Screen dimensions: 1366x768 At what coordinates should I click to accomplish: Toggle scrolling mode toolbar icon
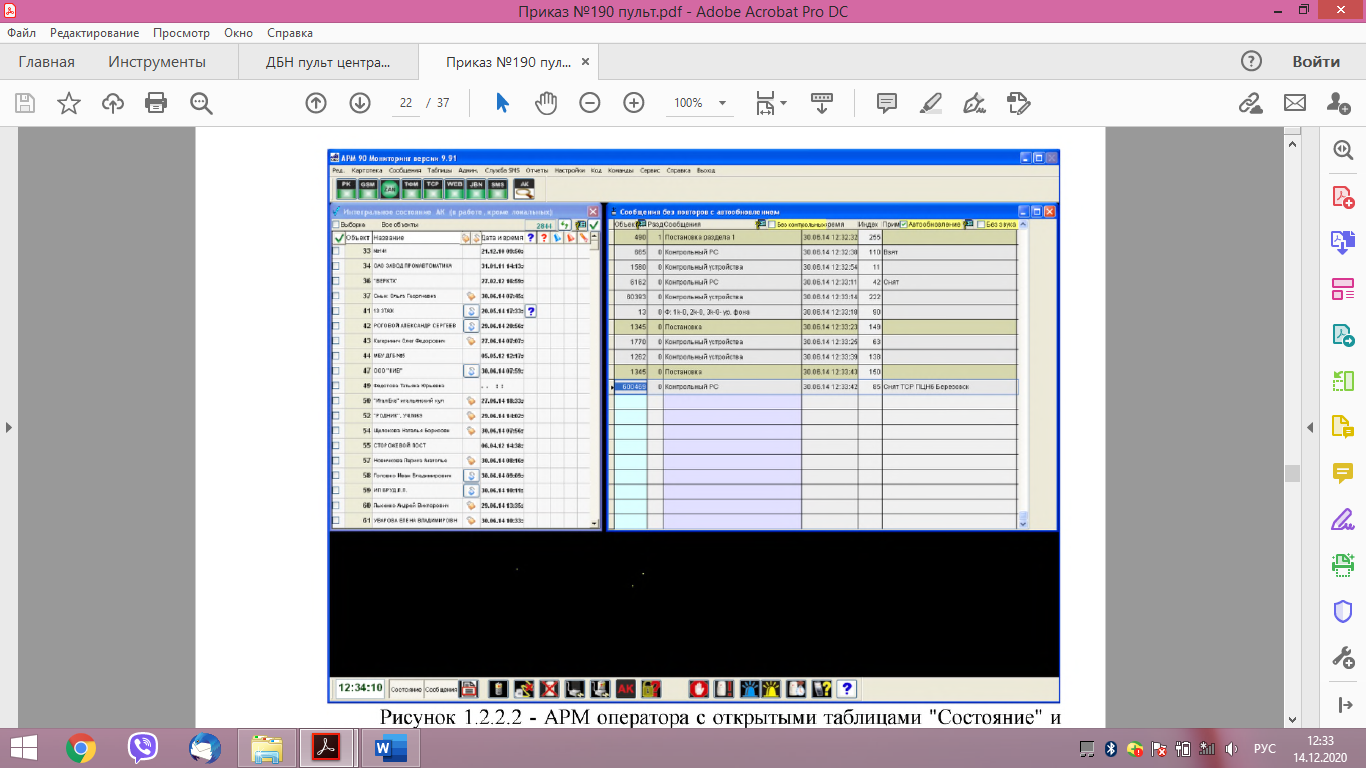coord(822,103)
